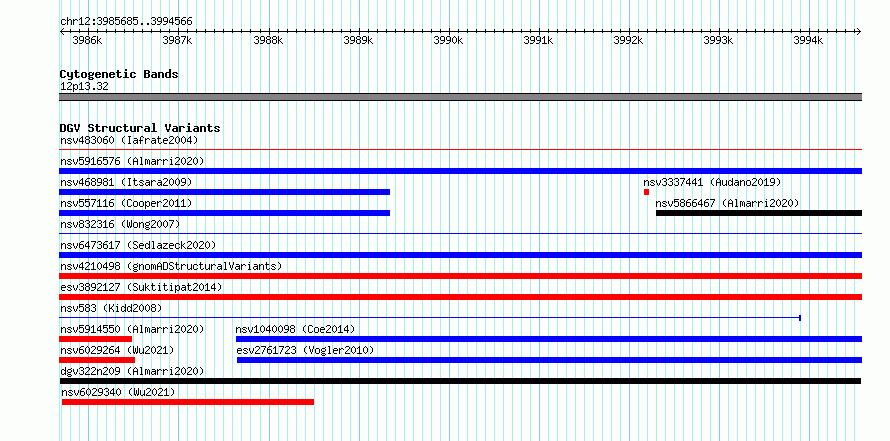
Task: Click the nsv832316 (Wong2007) label
Action: [120, 224]
